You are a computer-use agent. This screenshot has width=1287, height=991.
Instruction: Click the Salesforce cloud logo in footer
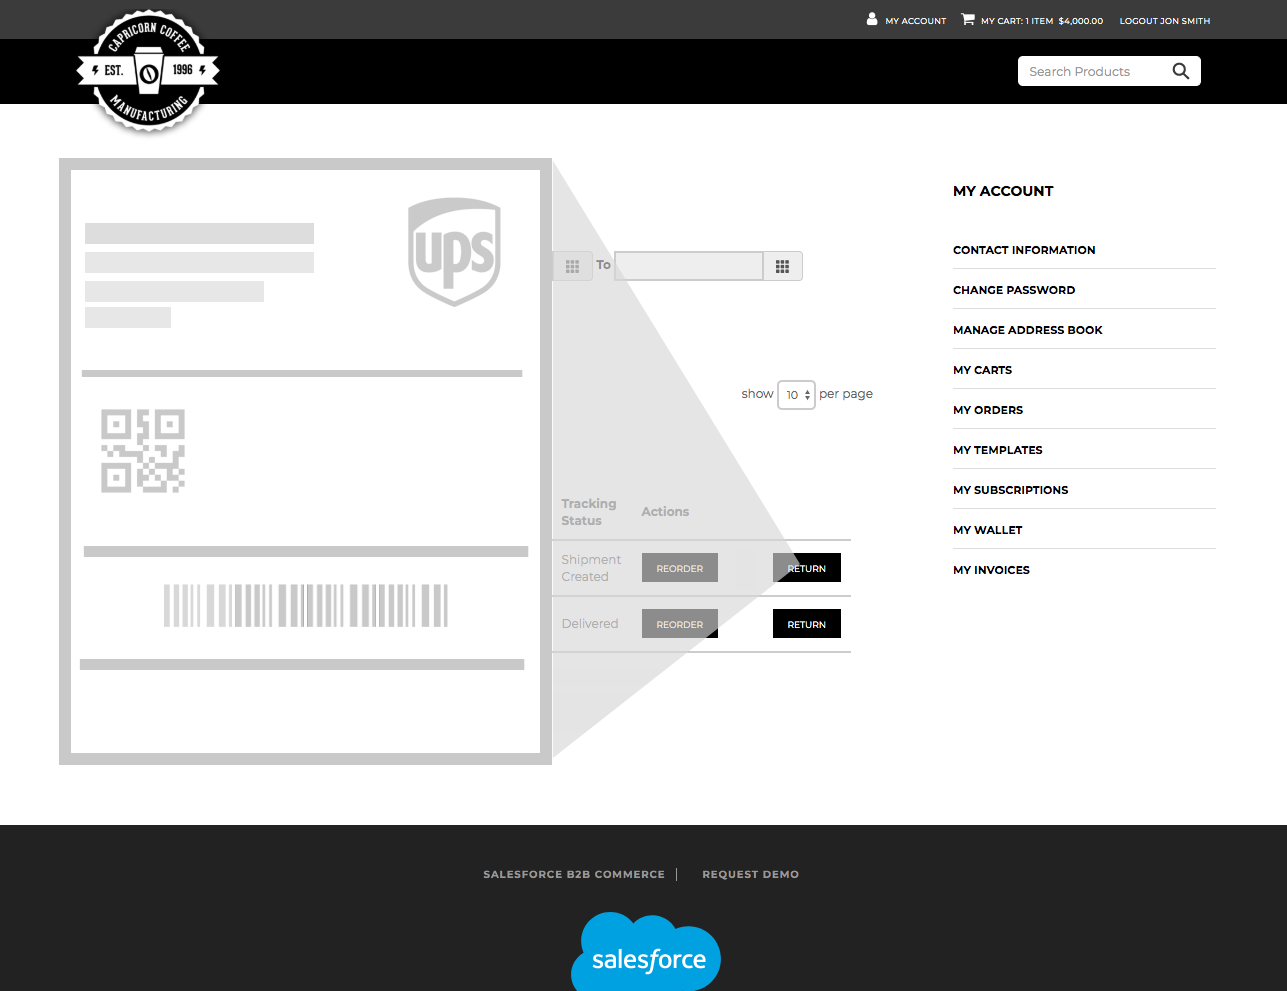[x=646, y=952]
